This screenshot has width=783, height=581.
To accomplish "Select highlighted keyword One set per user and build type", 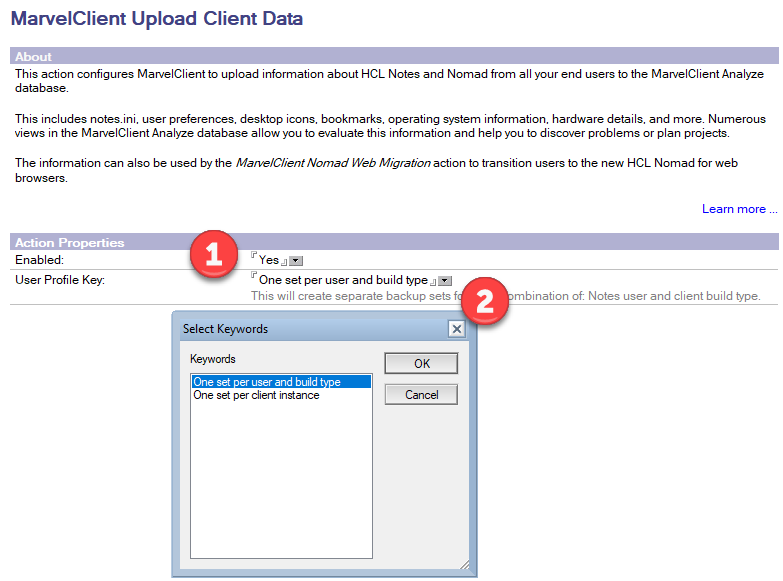I will coord(267,382).
